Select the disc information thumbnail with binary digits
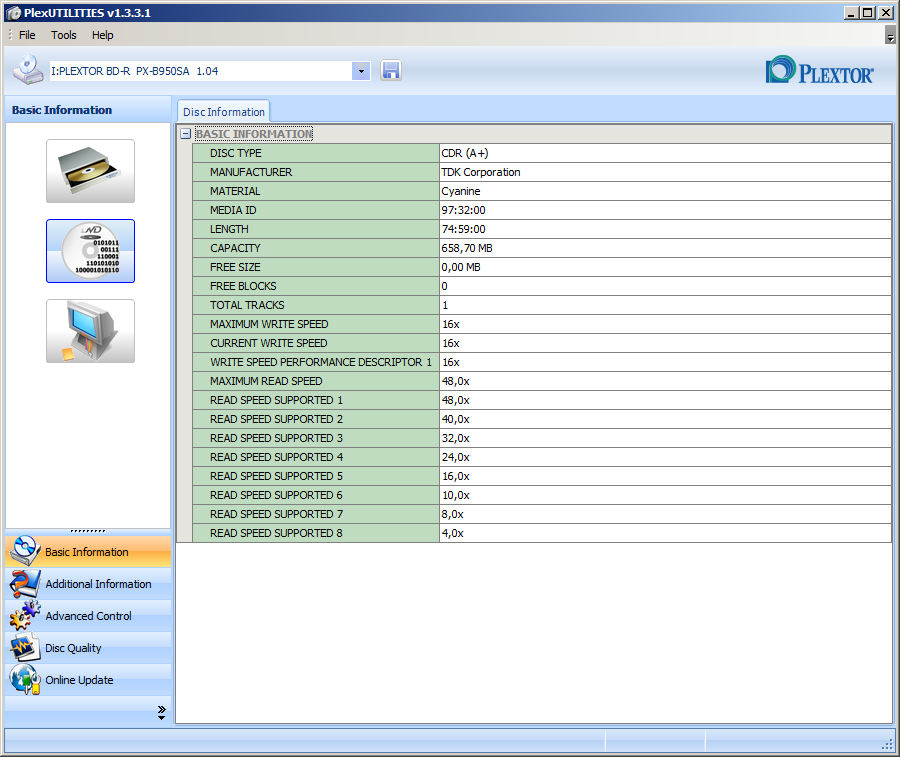This screenshot has width=900, height=757. (91, 251)
